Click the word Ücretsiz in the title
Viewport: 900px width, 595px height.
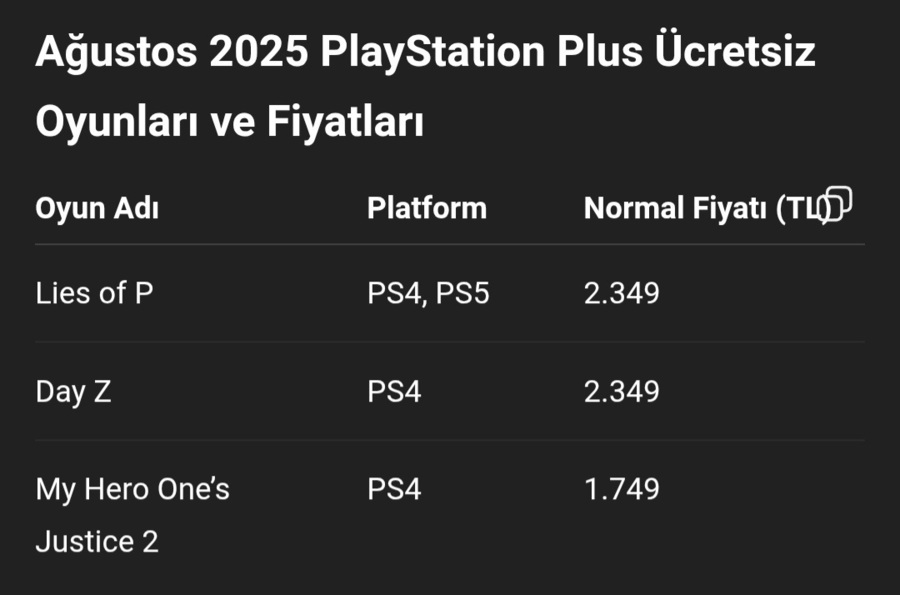point(735,52)
